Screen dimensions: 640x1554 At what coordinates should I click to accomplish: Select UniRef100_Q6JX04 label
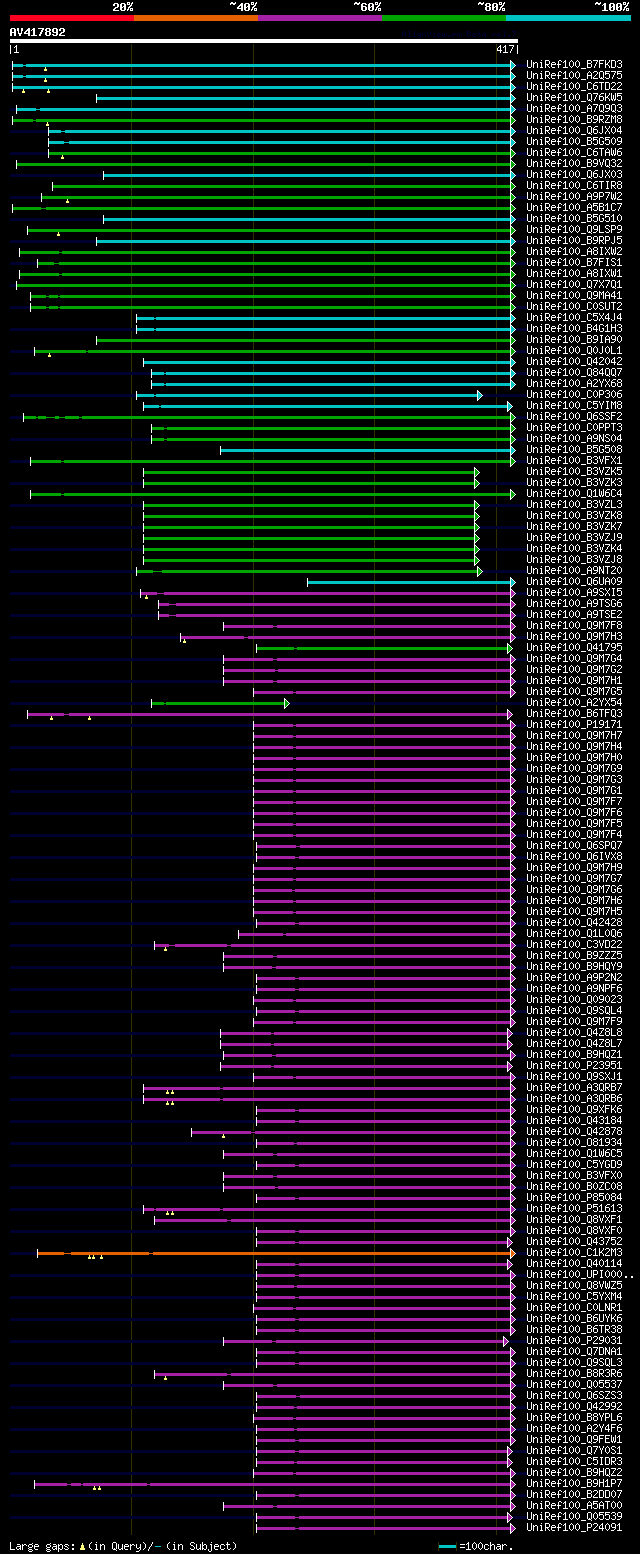574,130
